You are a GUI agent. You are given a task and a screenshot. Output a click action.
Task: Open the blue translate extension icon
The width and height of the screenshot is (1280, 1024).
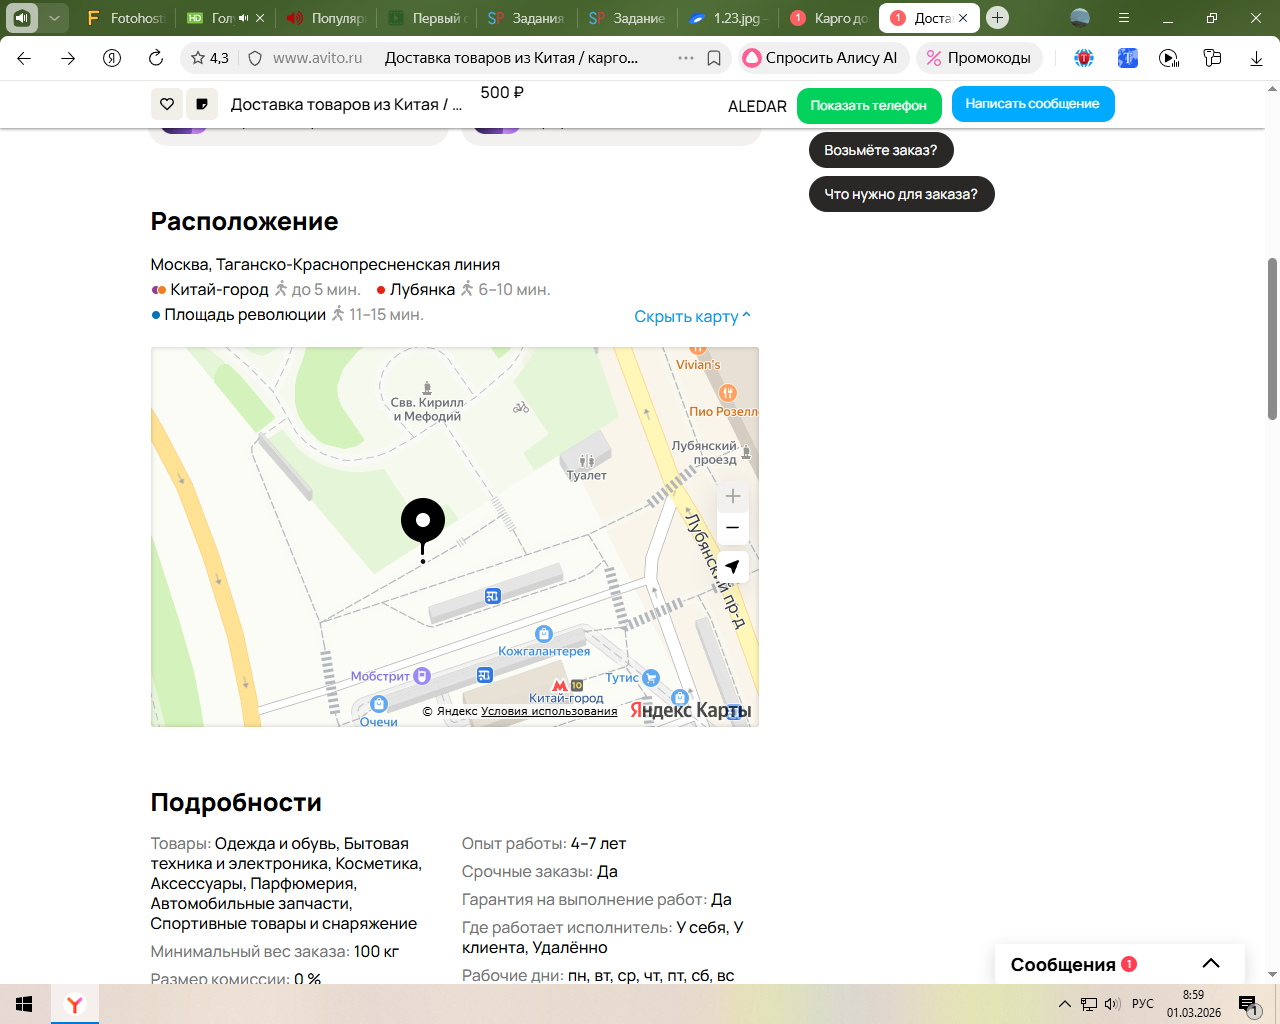[x=1127, y=58]
